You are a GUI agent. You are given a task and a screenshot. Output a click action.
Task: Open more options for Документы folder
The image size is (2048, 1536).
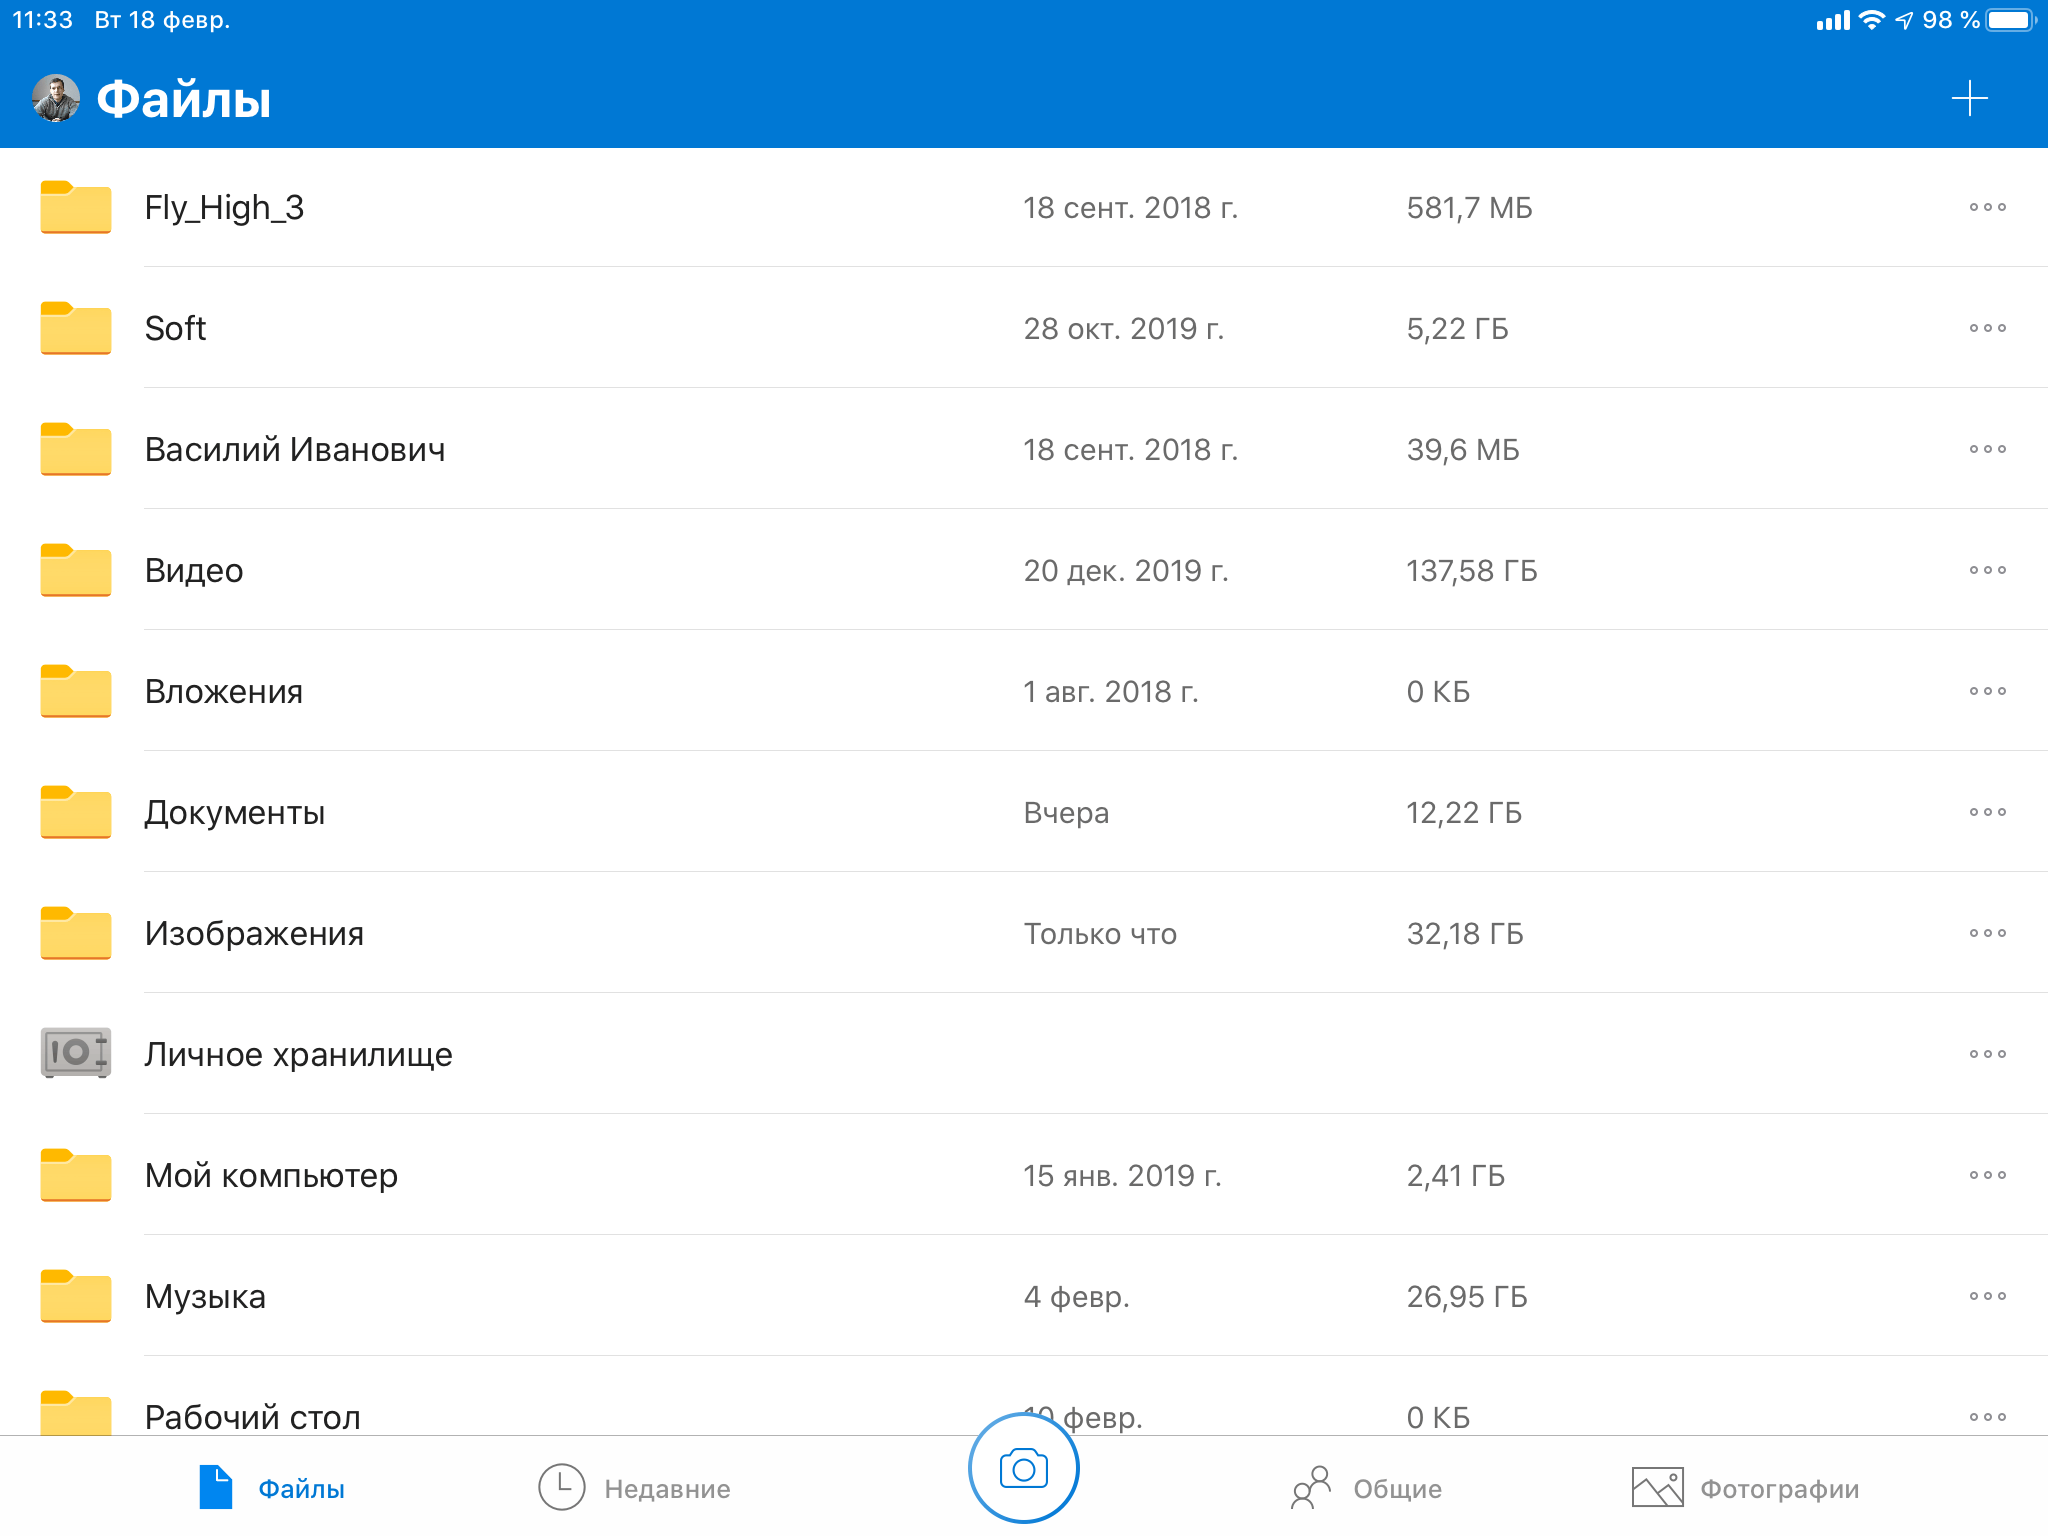(1987, 812)
